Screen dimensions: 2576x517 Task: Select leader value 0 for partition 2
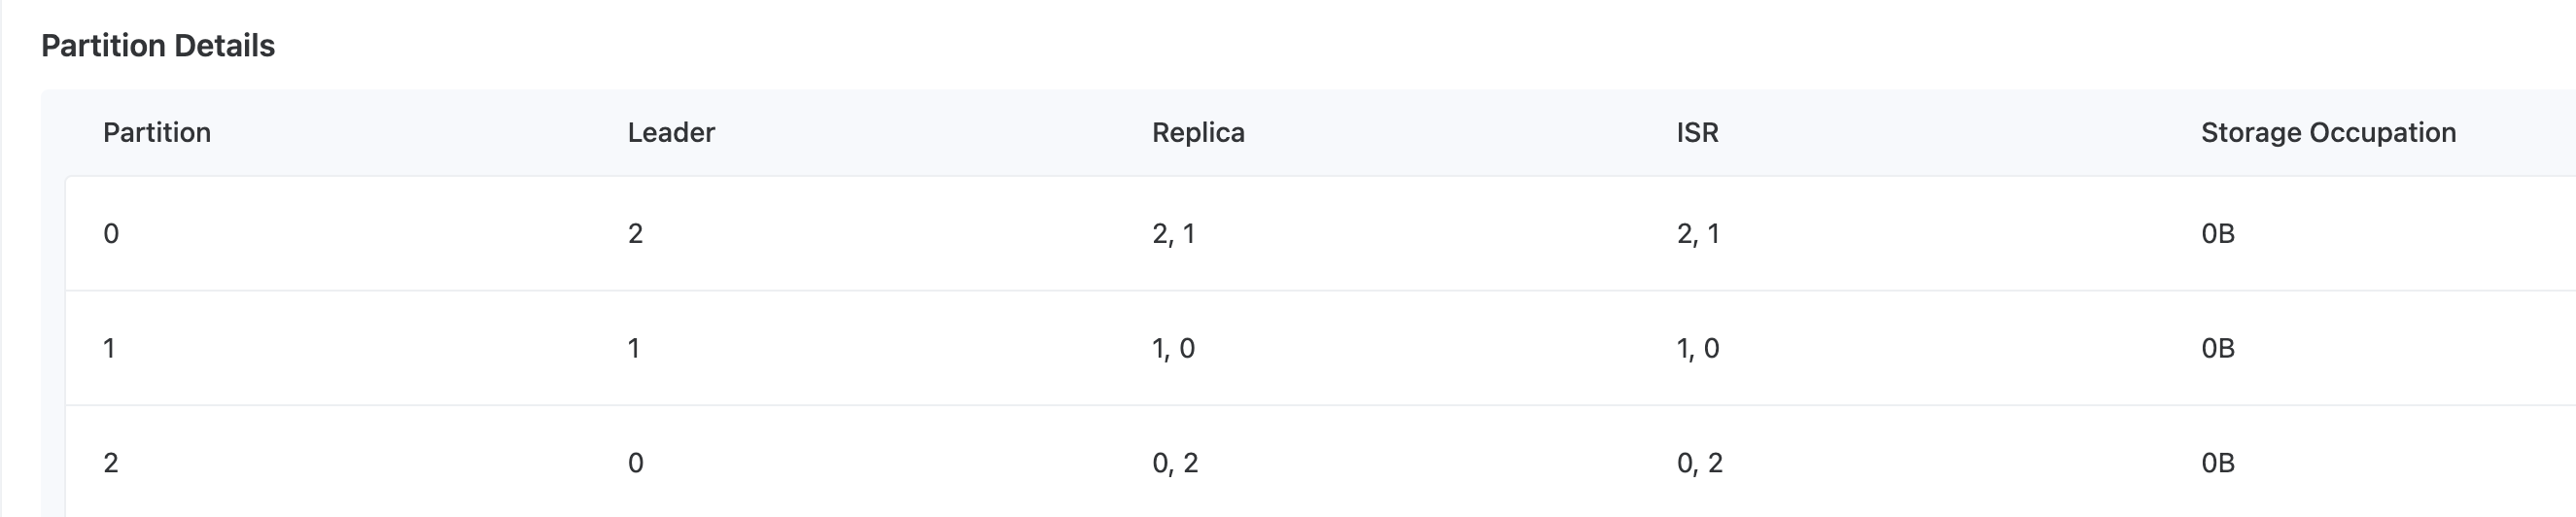point(635,463)
